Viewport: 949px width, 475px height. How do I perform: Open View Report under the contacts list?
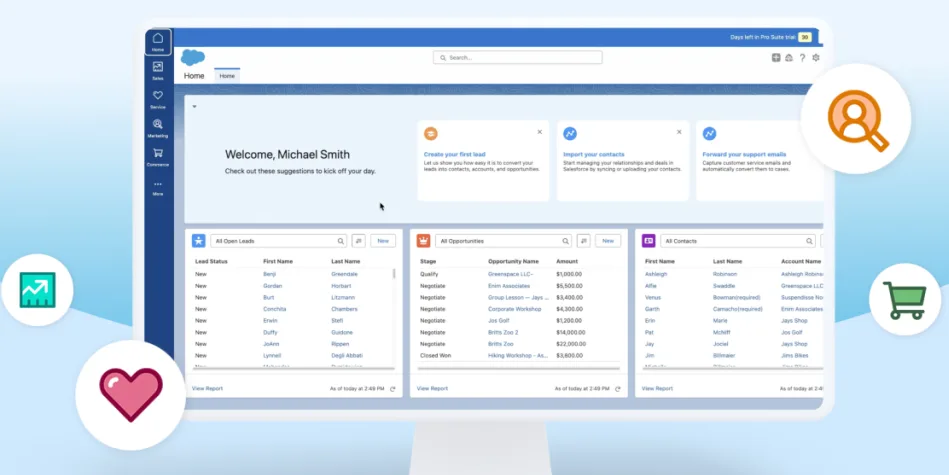[657, 388]
